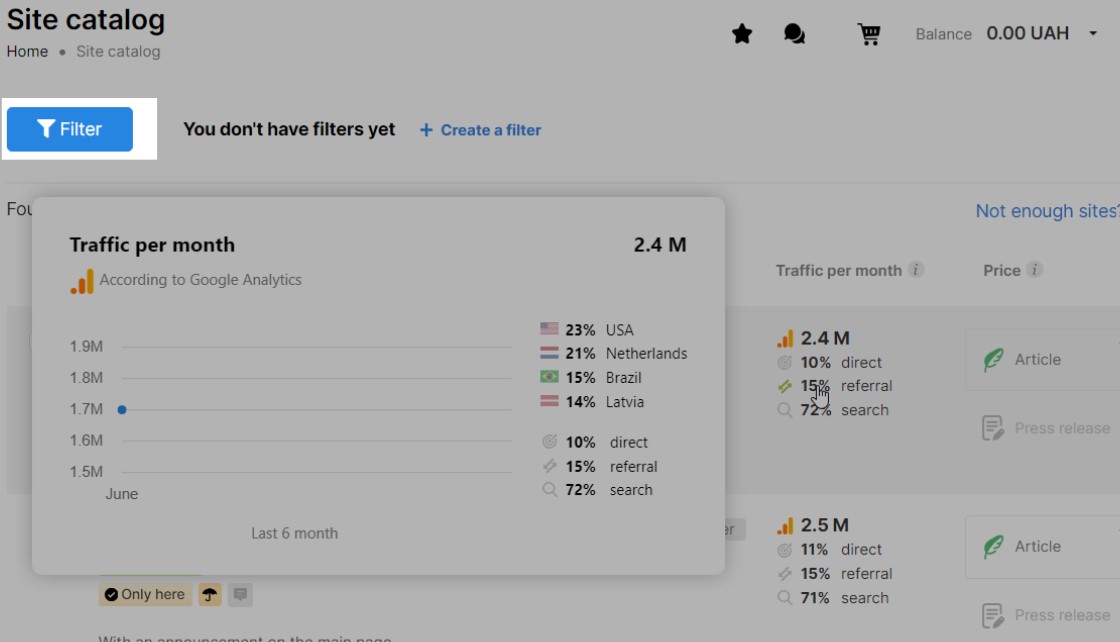
Task: Open the Not enough sites link
Action: click(1046, 211)
